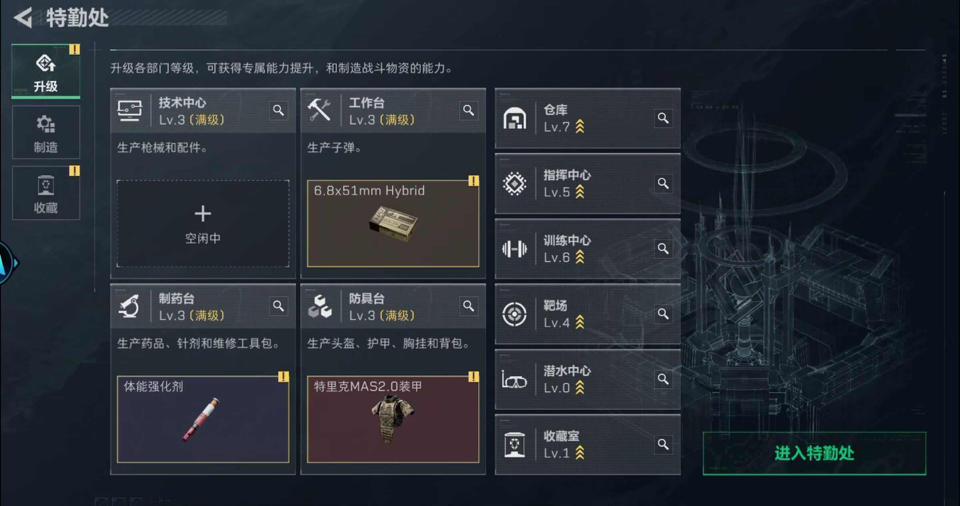Click the 训练中心 dumbbell icon
The image size is (960, 506).
(x=514, y=249)
